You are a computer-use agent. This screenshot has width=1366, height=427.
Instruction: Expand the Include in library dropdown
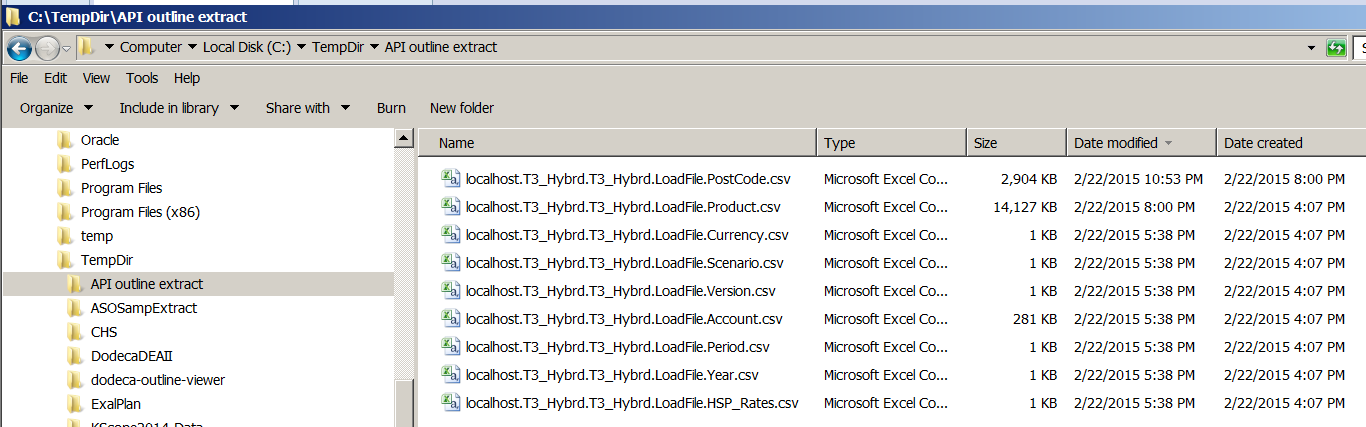(179, 108)
